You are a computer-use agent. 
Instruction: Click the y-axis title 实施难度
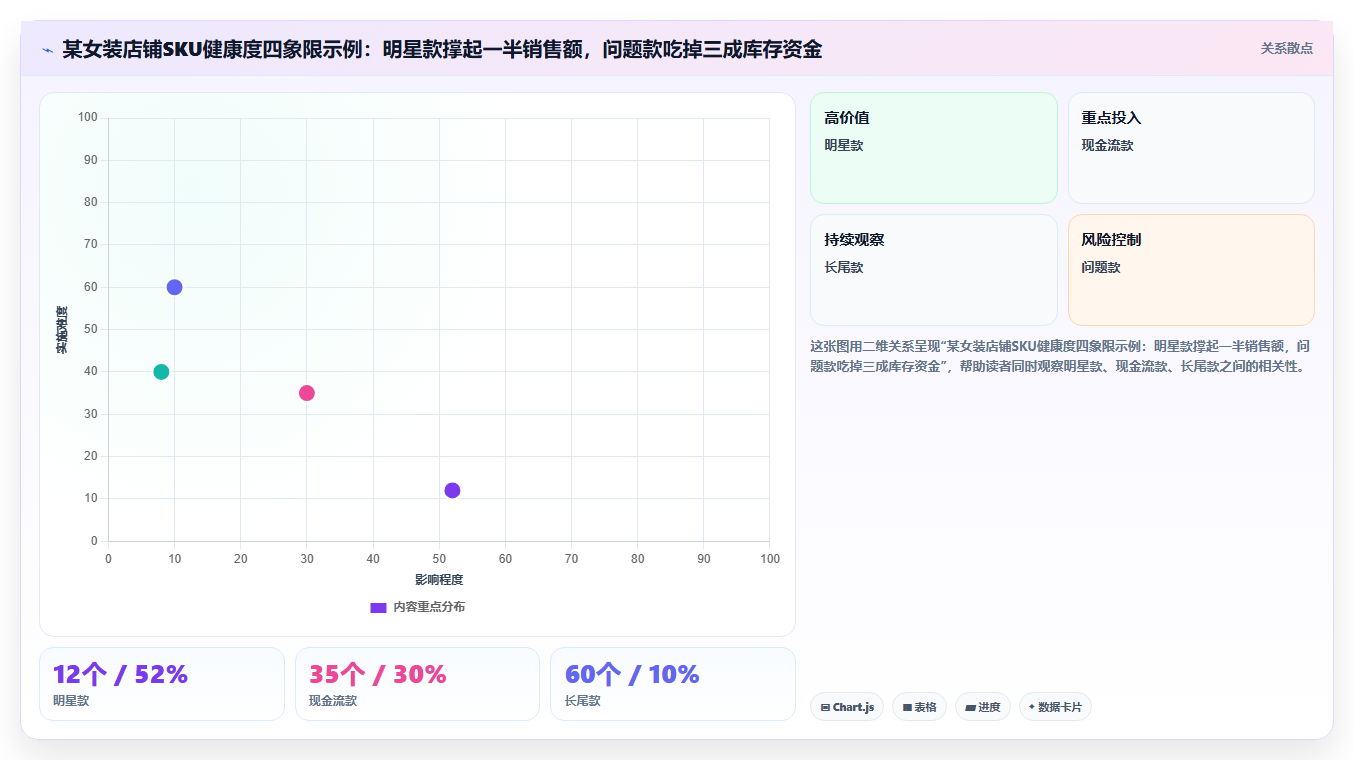(x=62, y=330)
